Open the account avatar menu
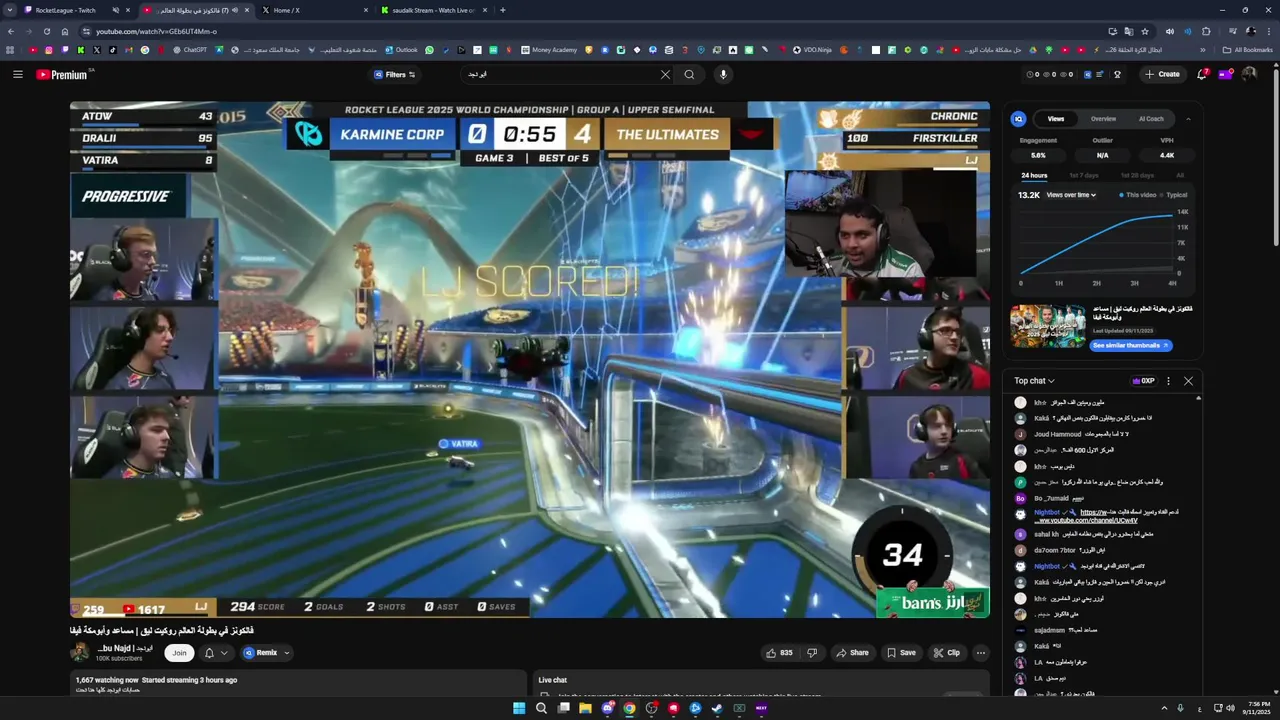This screenshot has height=720, width=1280. (1249, 74)
